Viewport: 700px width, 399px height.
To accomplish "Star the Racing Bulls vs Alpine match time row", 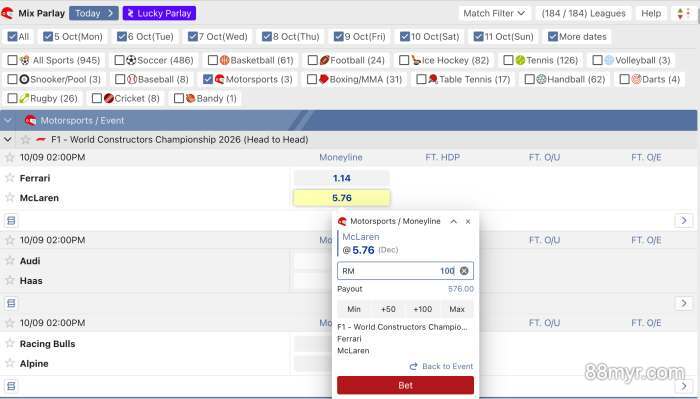I will [9, 323].
